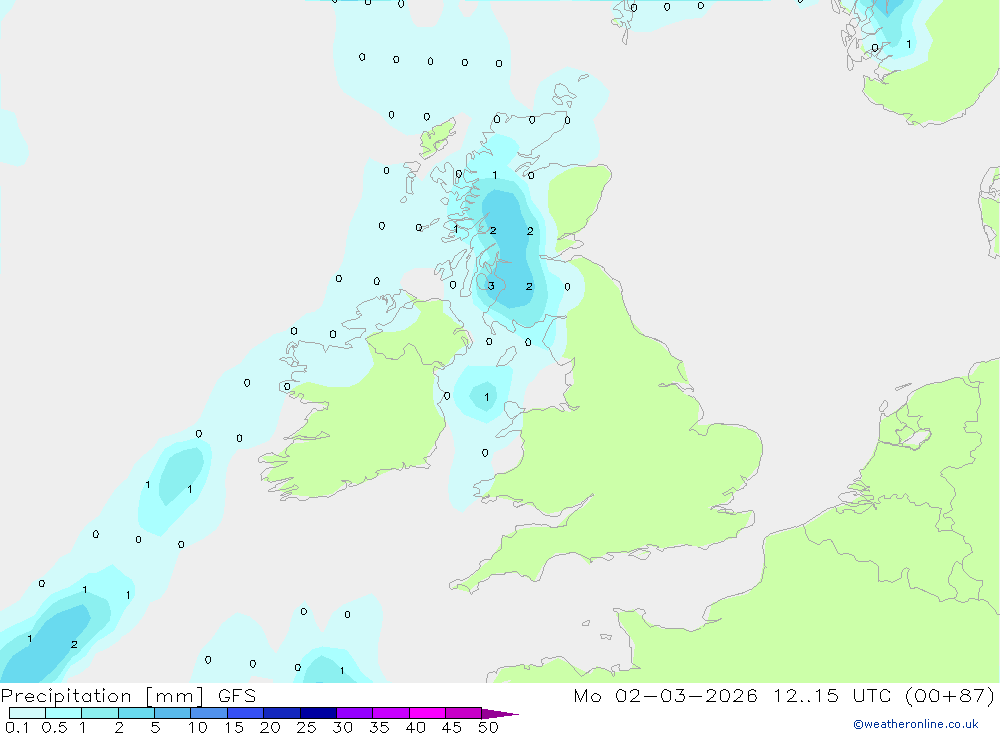The height and width of the screenshot is (733, 1000).
Task: Click the 5–10 mm legend color swatch
Action: 173,713
